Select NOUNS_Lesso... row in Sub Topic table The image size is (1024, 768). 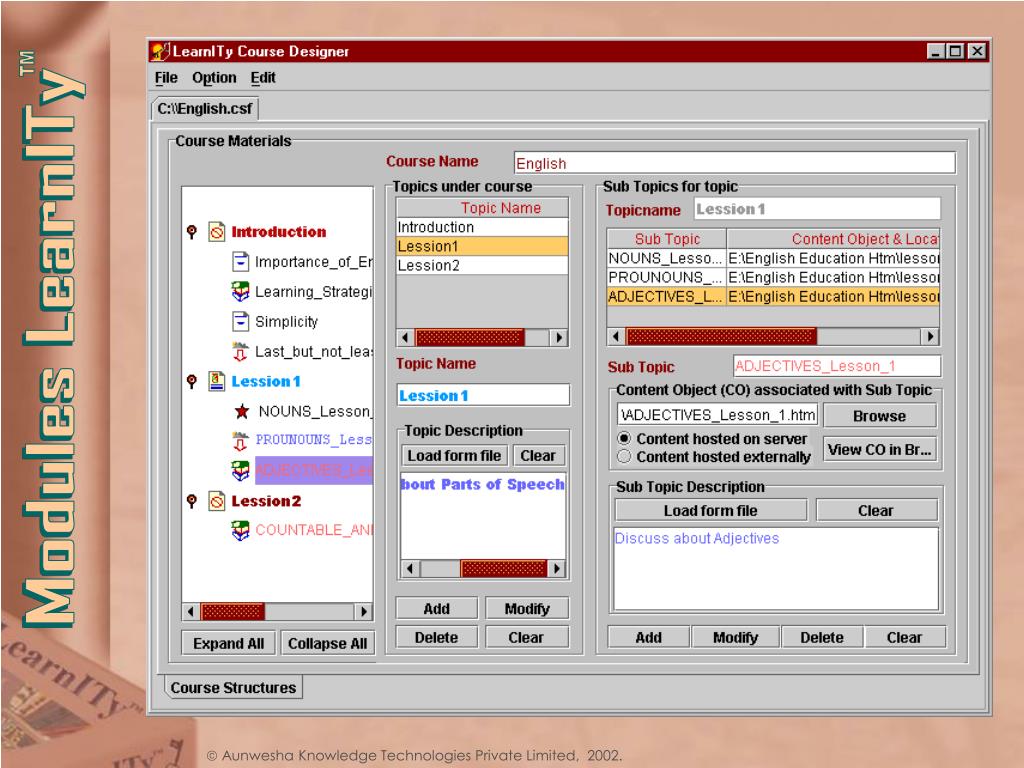[x=773, y=259]
